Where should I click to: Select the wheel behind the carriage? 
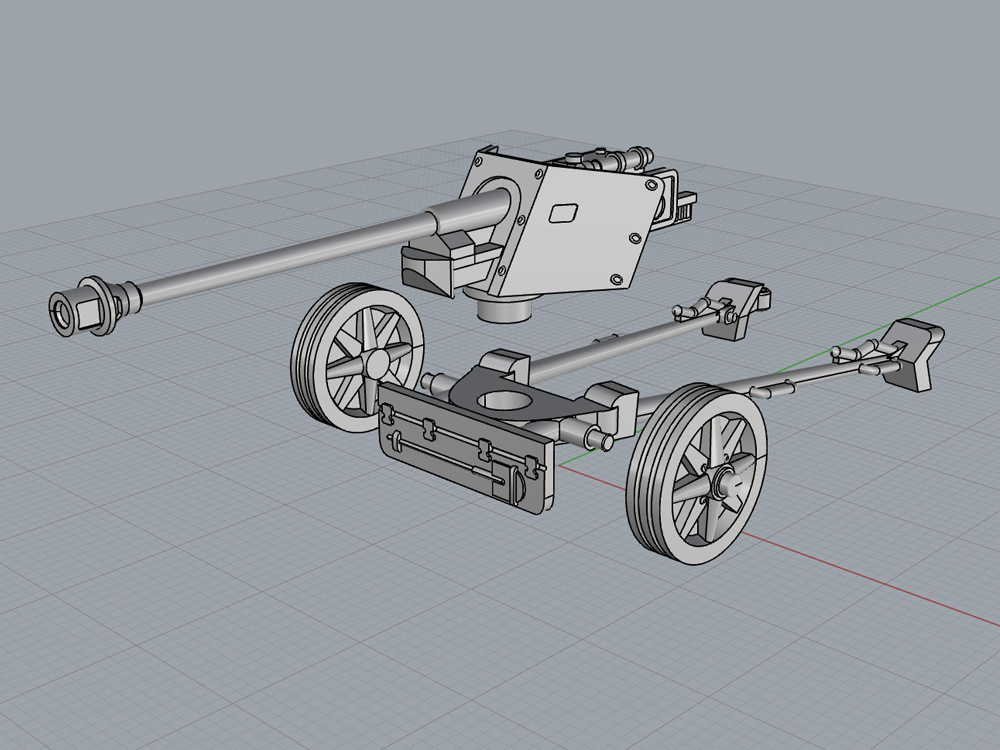click(x=357, y=357)
